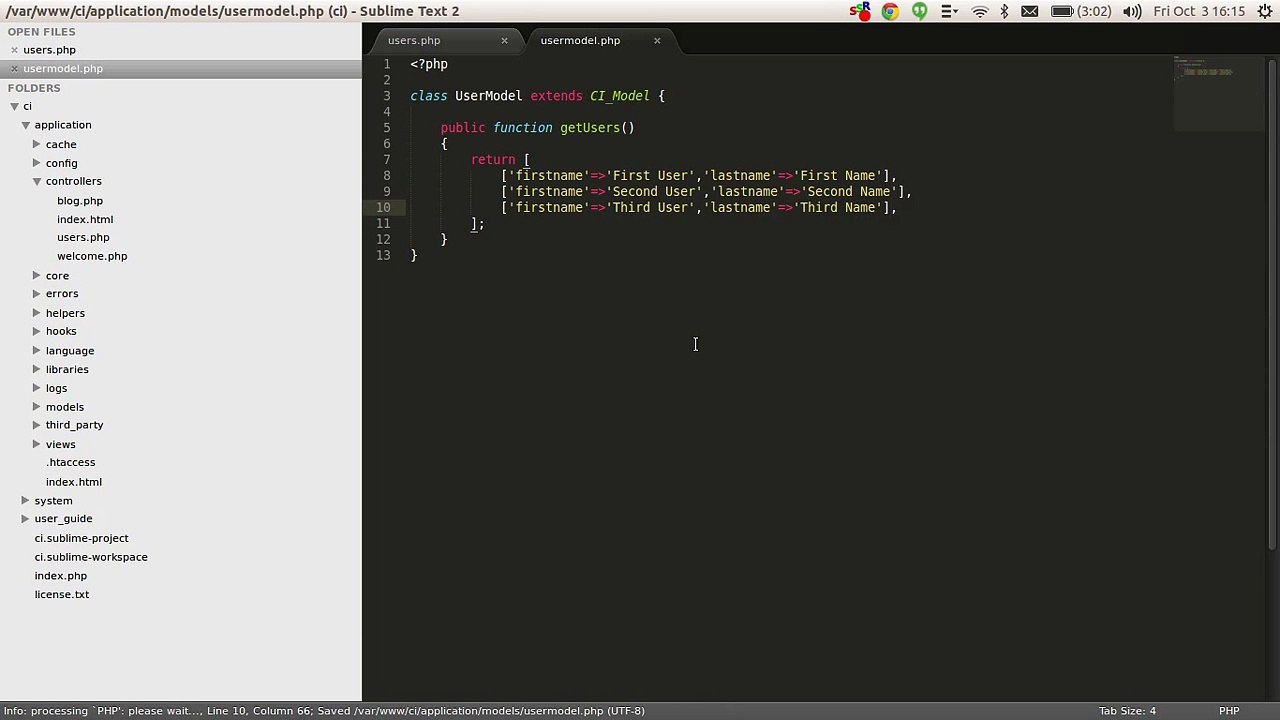
Task: Place cursor on line 9 Second User
Action: pyautogui.click(x=656, y=192)
